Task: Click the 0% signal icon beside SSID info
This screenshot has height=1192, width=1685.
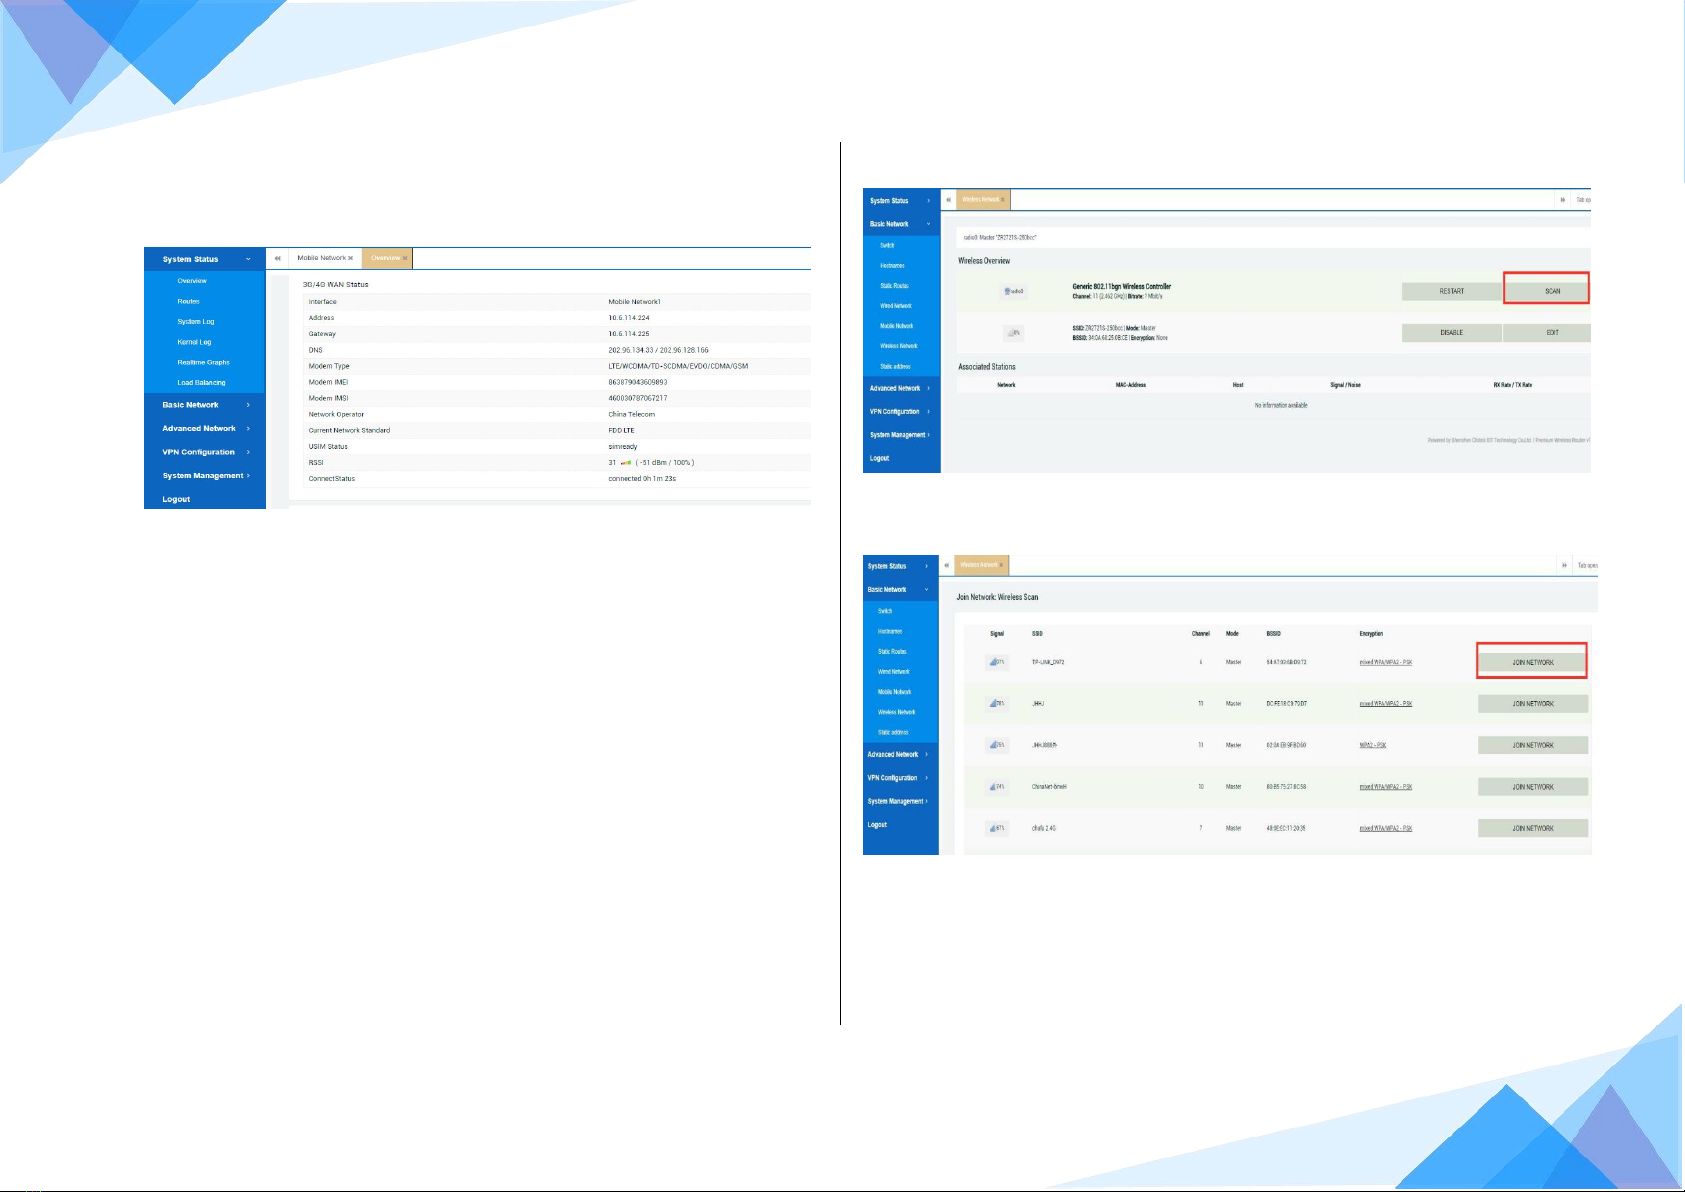Action: point(1013,333)
